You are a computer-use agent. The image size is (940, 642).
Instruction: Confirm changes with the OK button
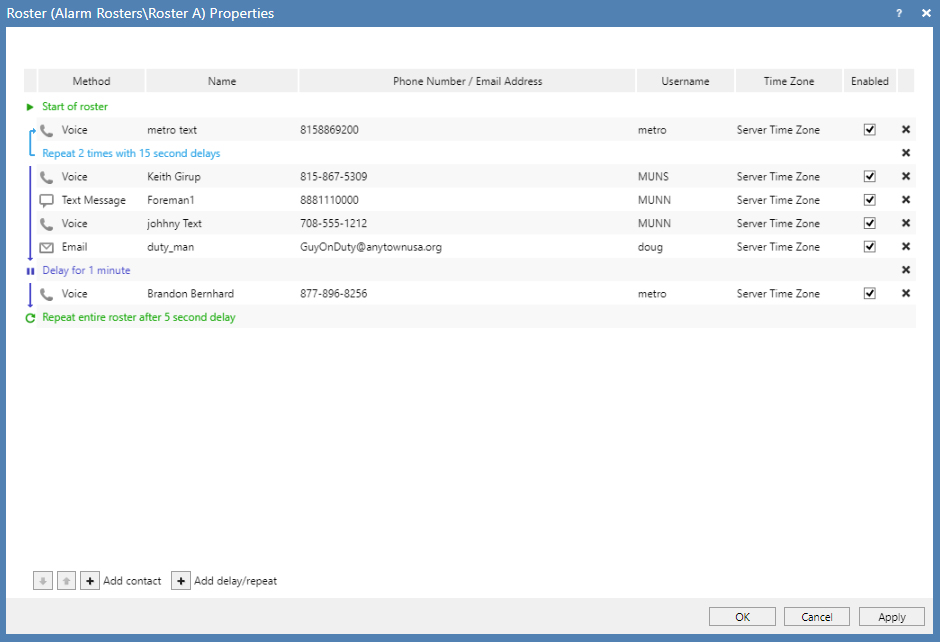point(742,617)
